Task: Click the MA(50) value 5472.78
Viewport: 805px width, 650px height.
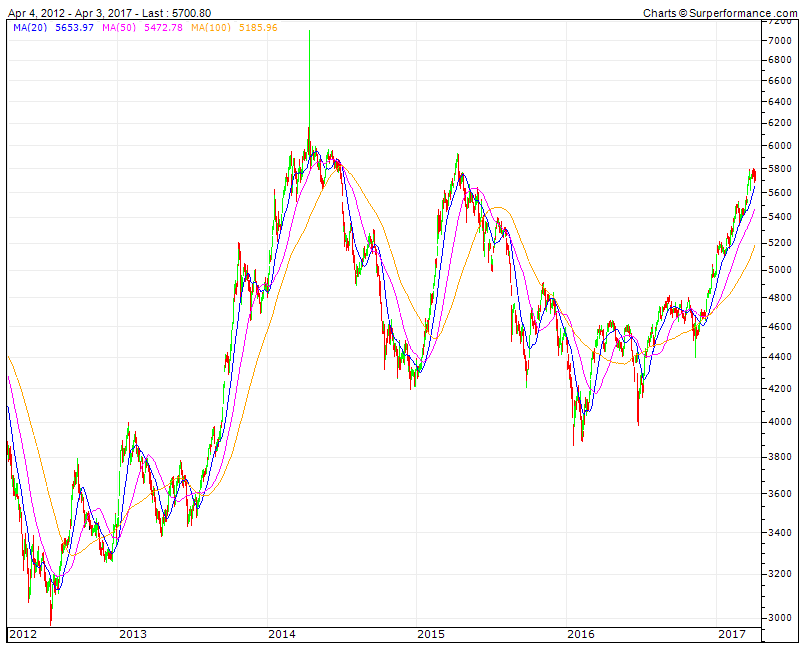Action: click(x=163, y=28)
